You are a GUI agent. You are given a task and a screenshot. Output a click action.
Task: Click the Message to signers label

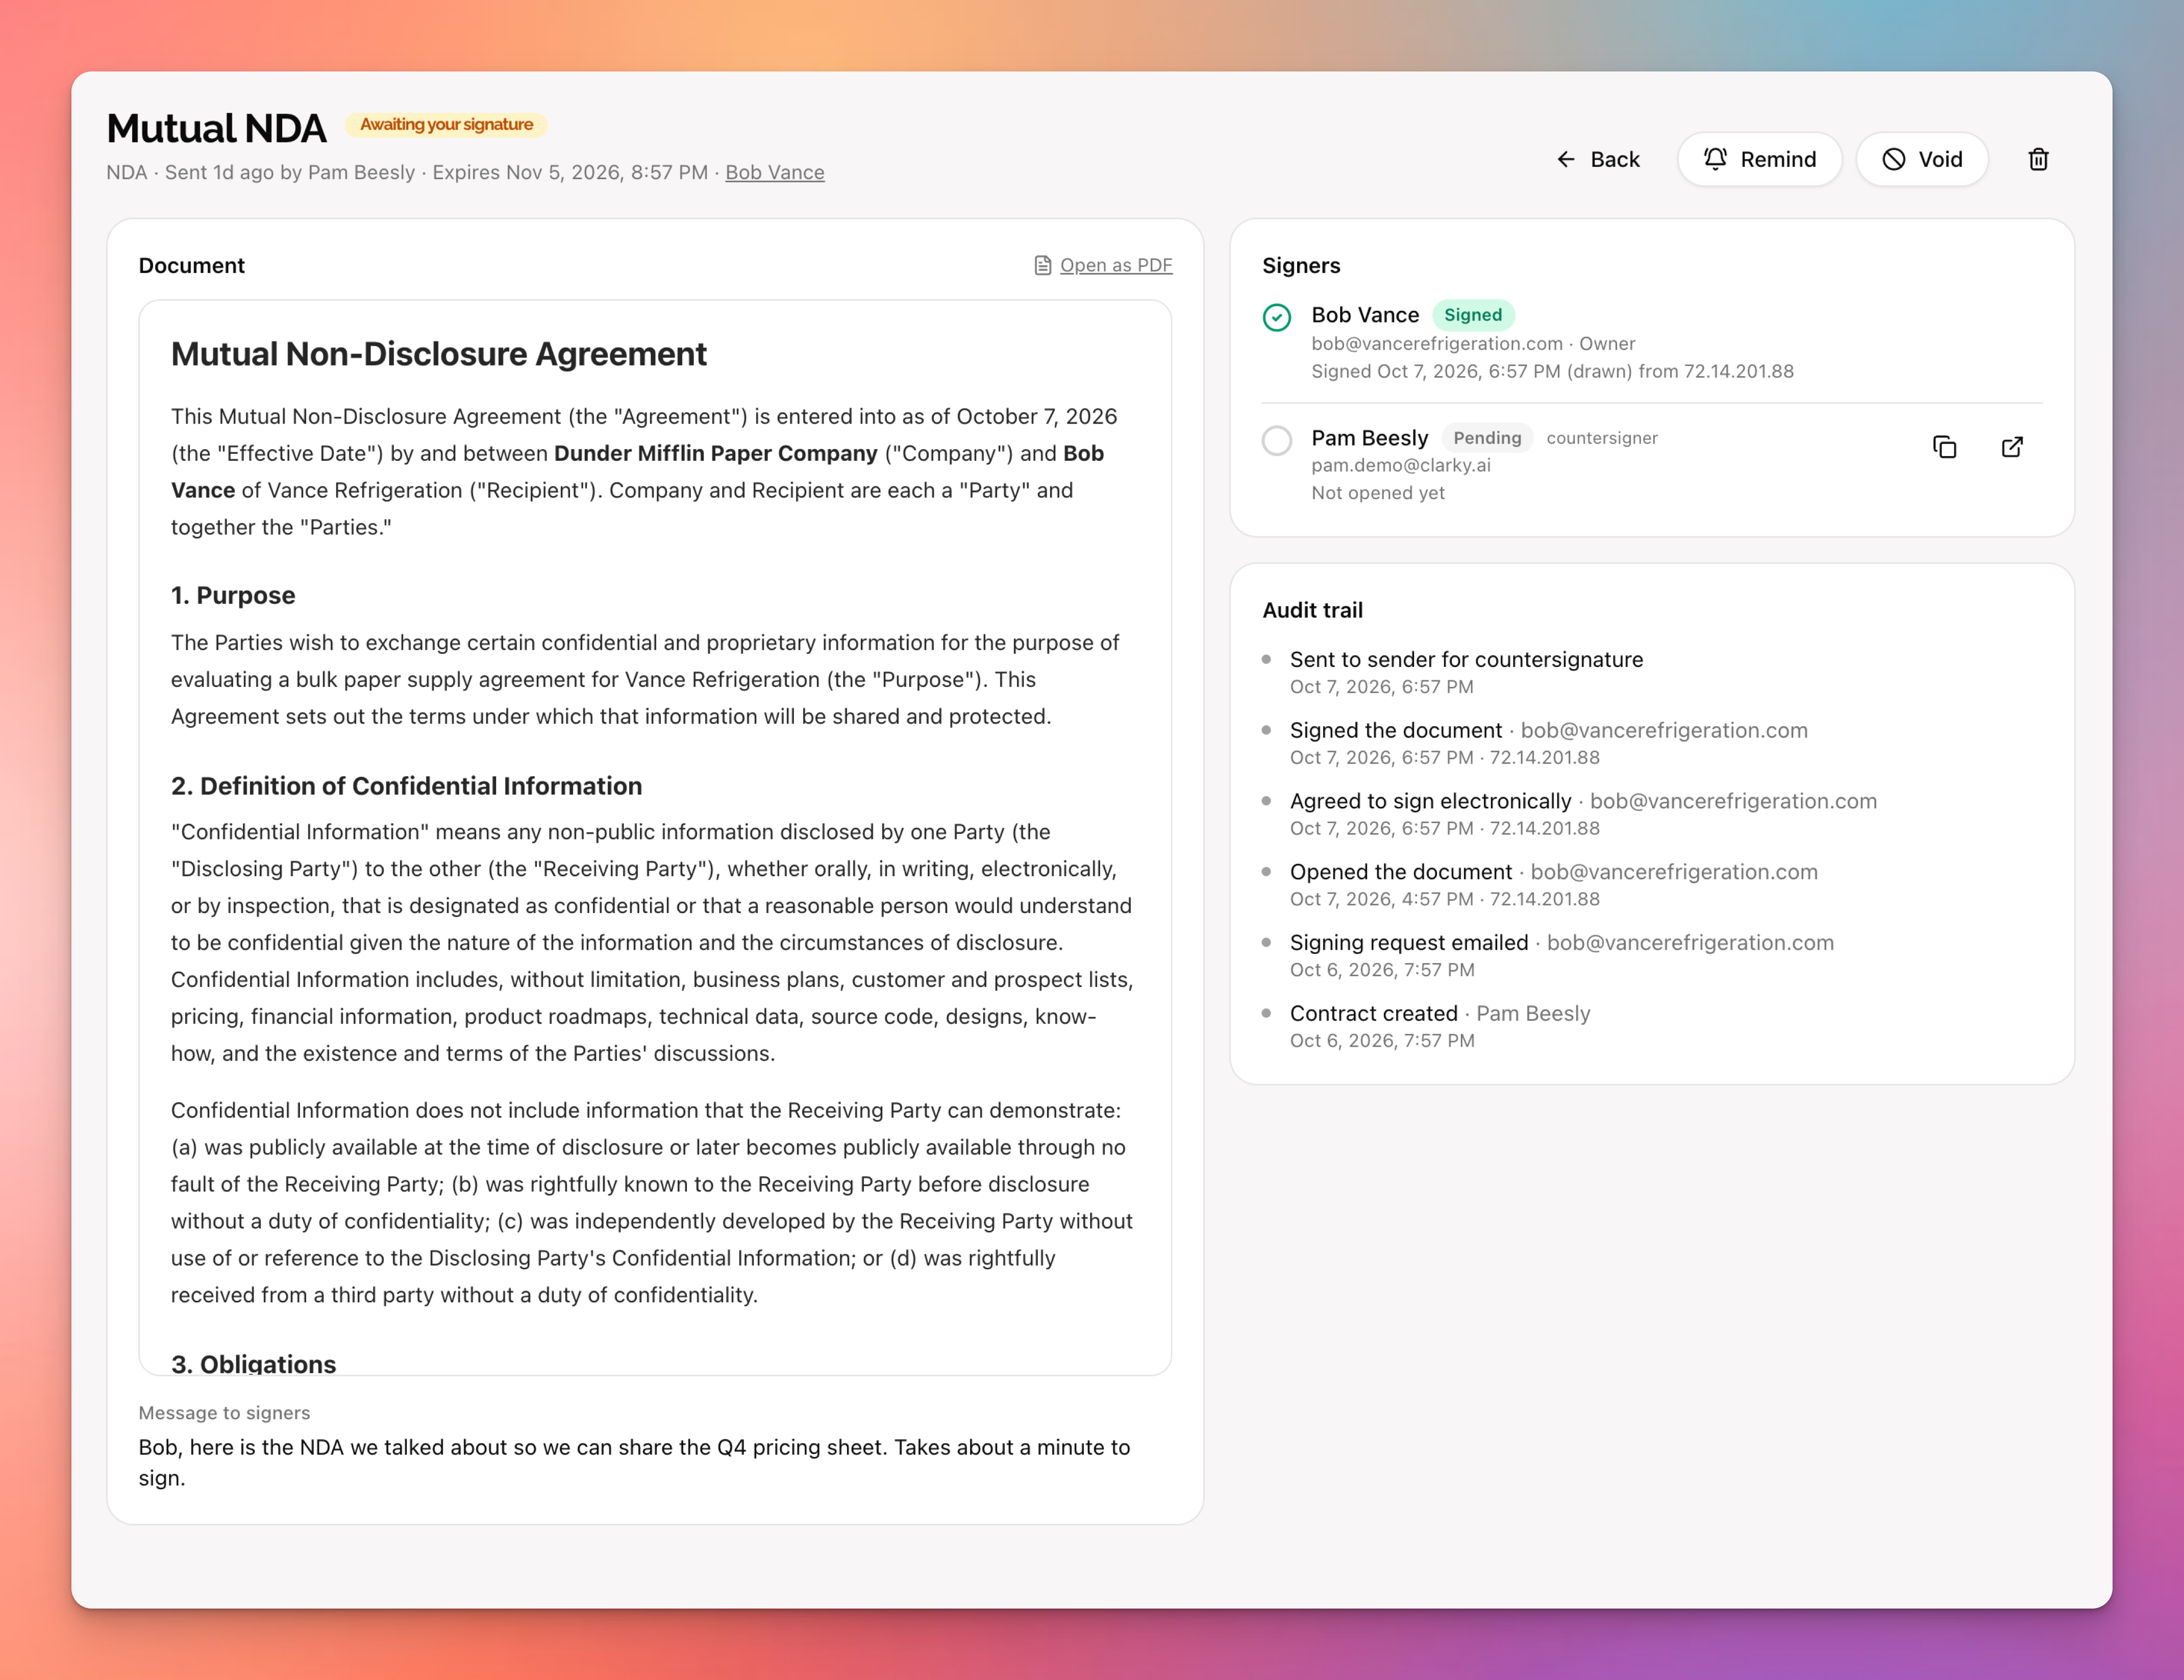point(224,1413)
